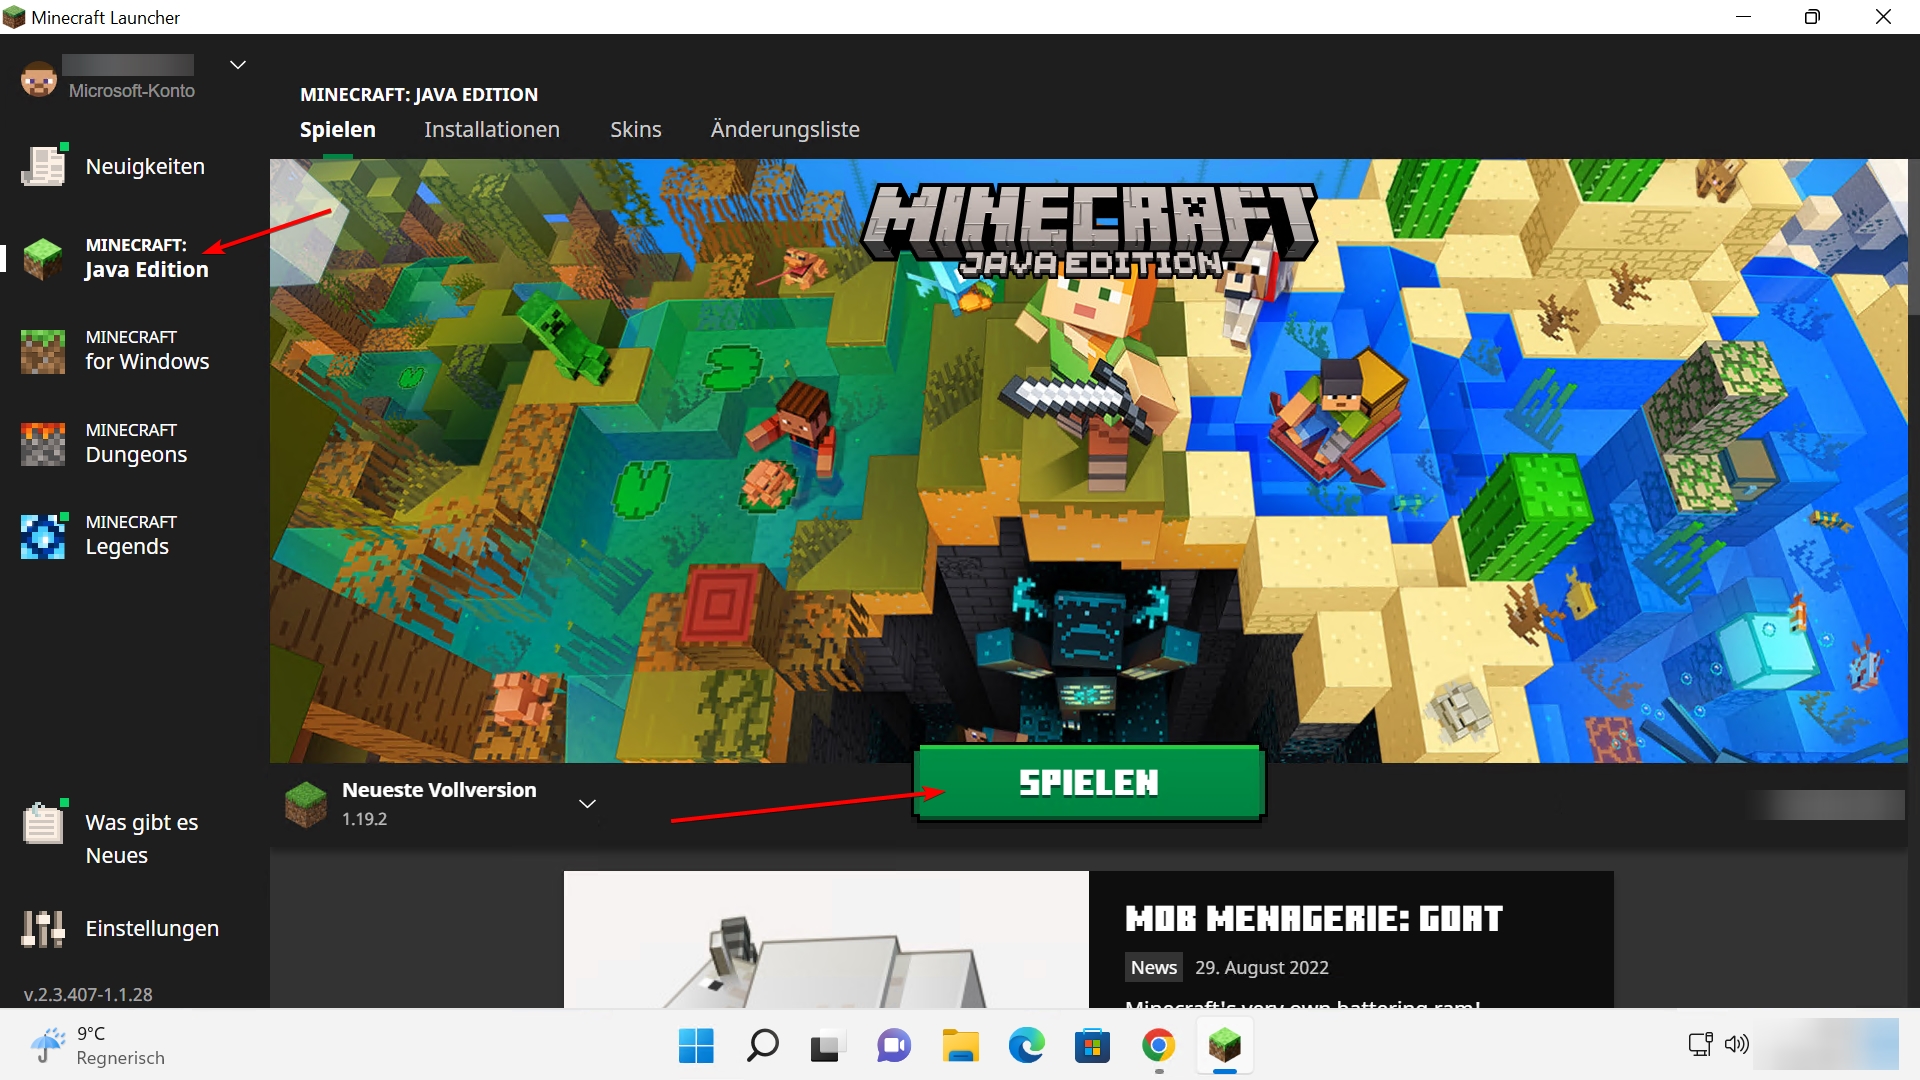This screenshot has width=1920, height=1080.
Task: Switch to the Skins tab
Action: pos(636,129)
